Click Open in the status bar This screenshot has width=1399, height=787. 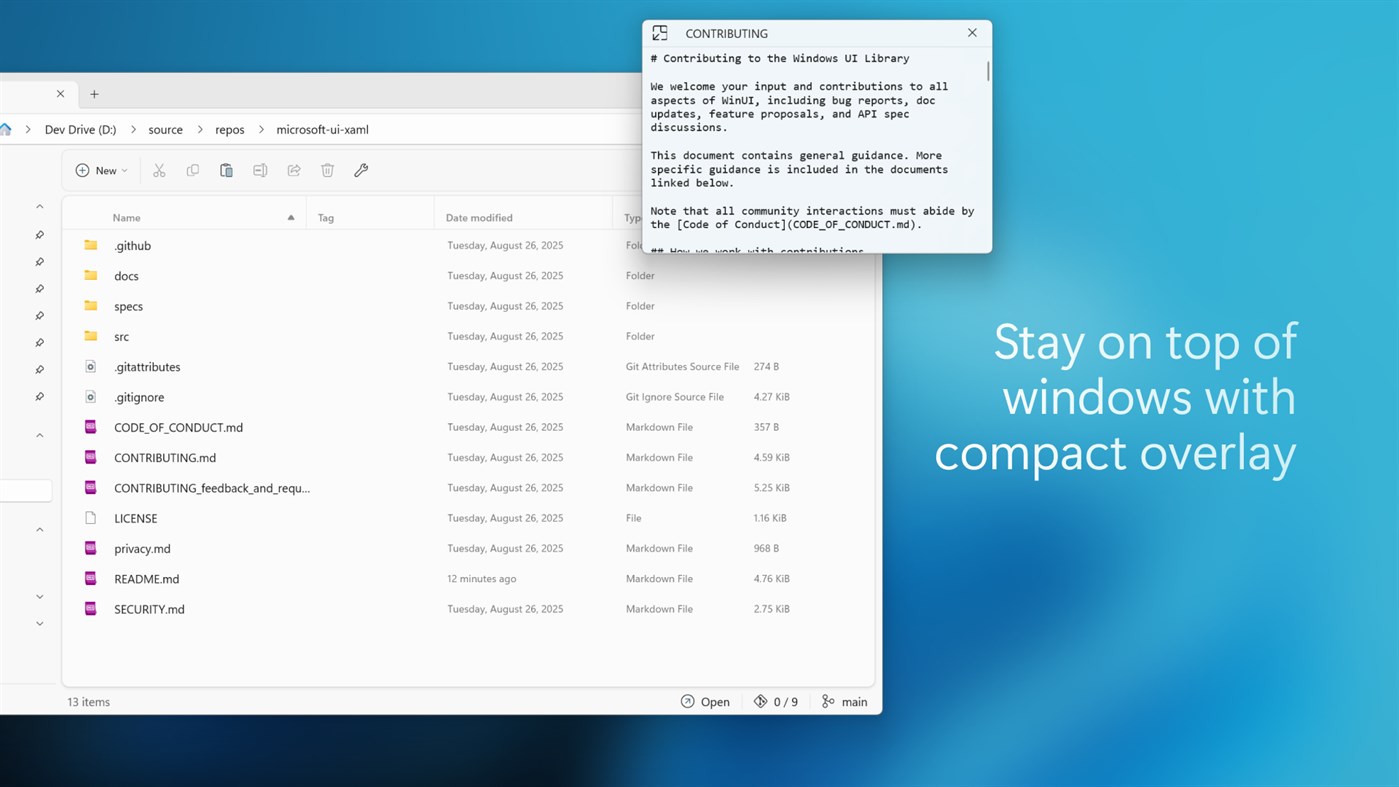pyautogui.click(x=706, y=701)
